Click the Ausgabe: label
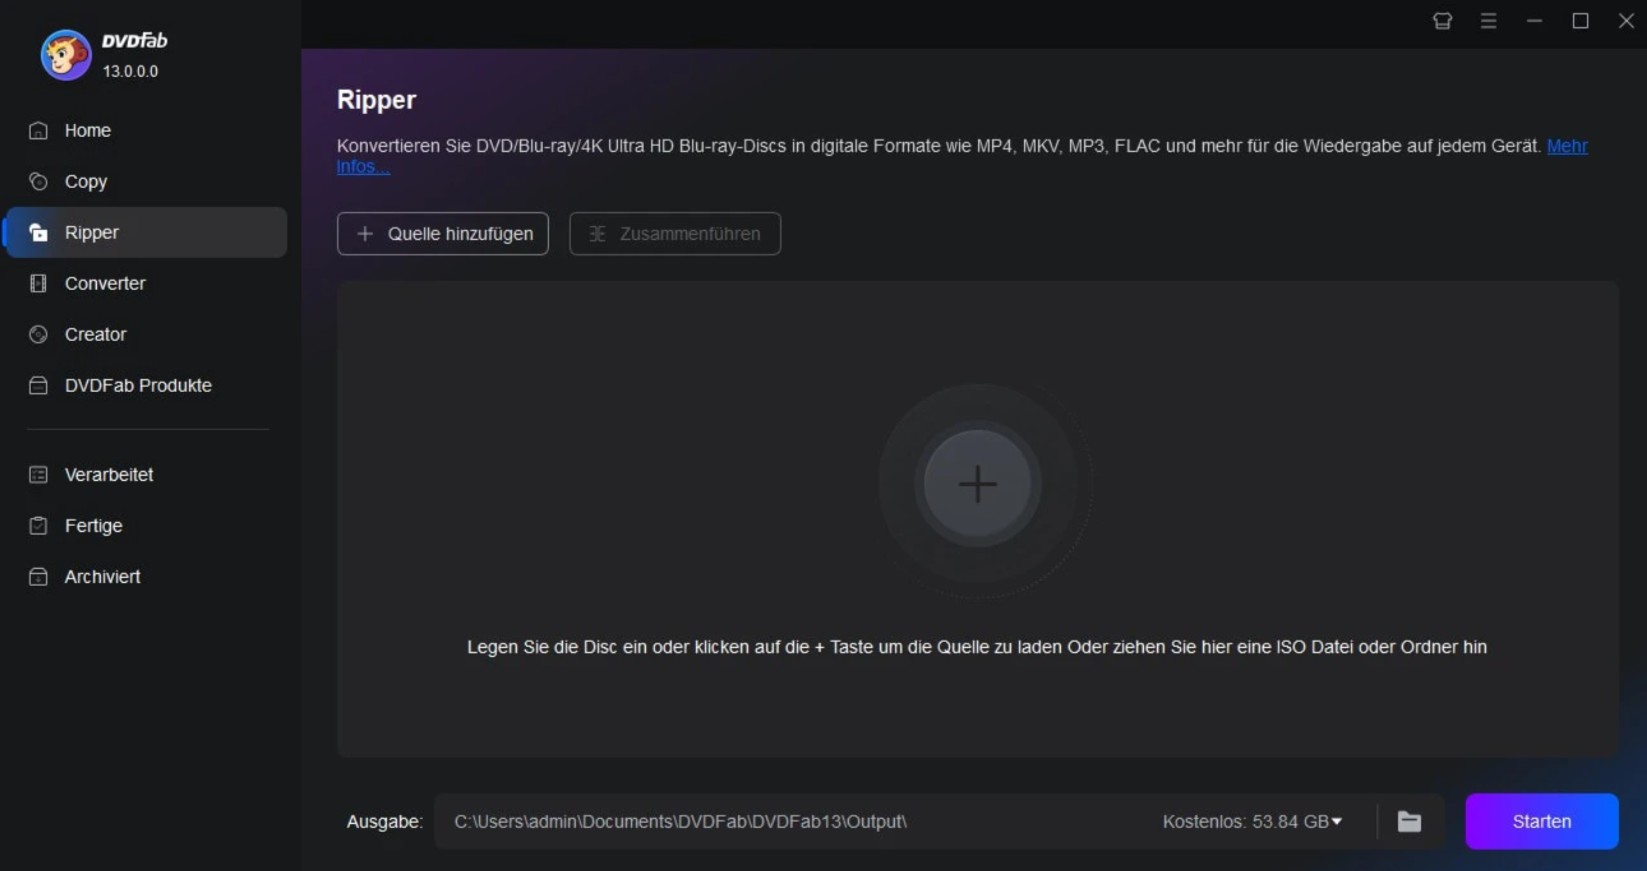This screenshot has height=871, width=1647. point(385,821)
